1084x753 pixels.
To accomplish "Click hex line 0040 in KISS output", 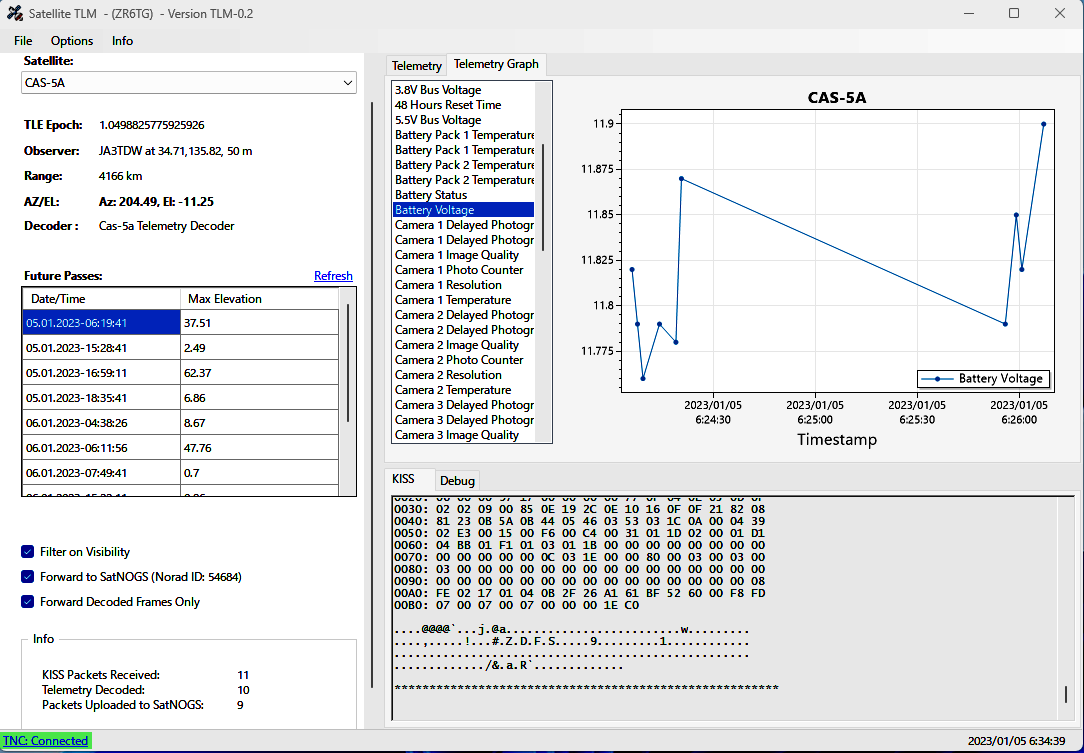I will (579, 521).
